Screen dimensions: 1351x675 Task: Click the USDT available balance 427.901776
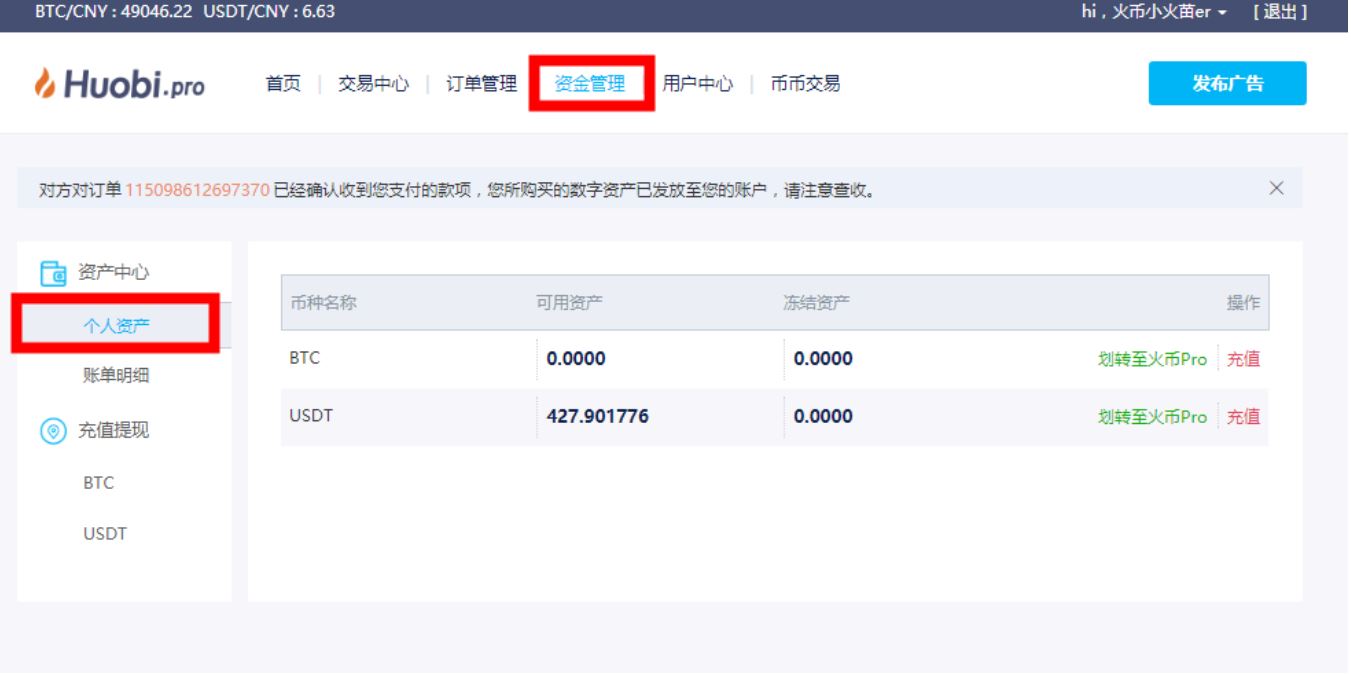click(x=598, y=417)
